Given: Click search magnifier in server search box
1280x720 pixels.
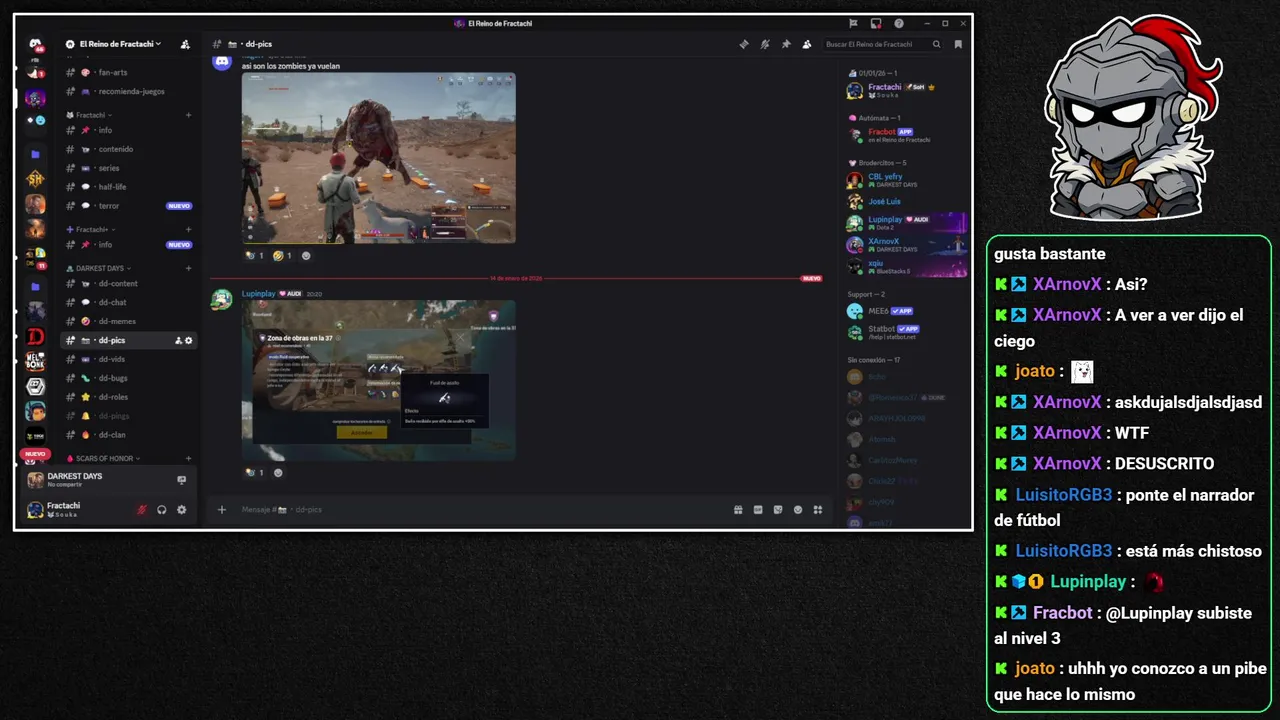Looking at the screenshot, I should [936, 44].
